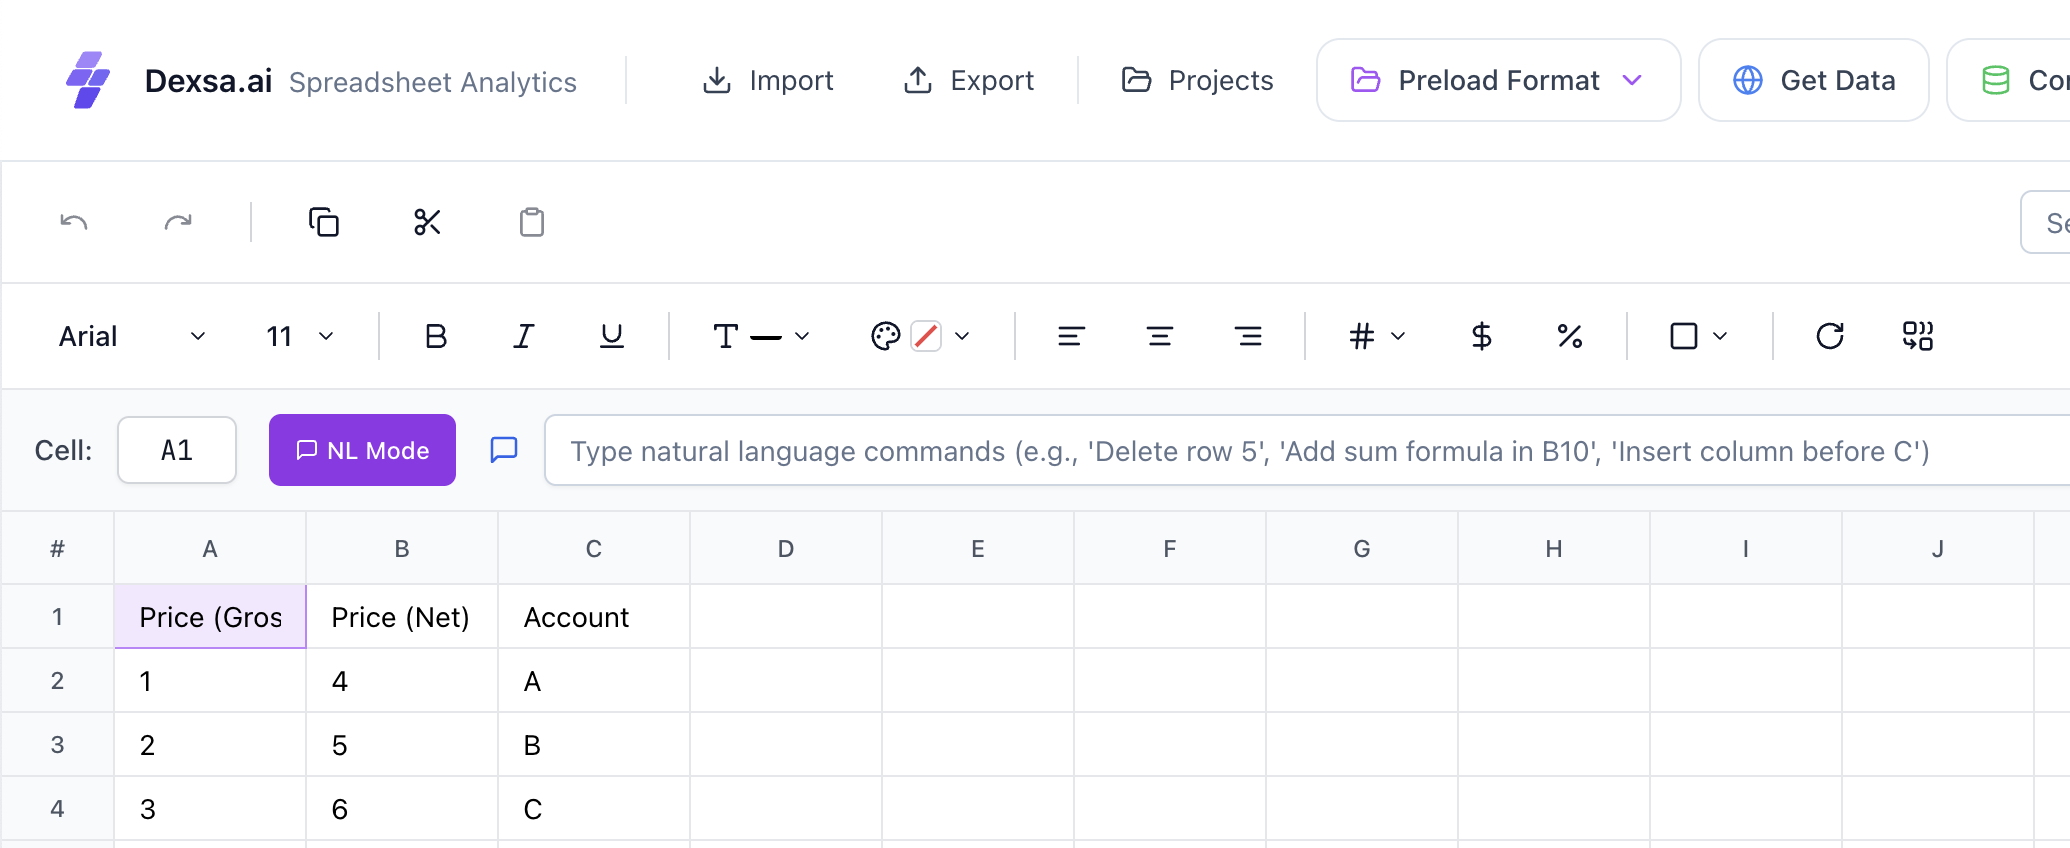
Task: Expand the fill color chevron
Action: coord(962,336)
